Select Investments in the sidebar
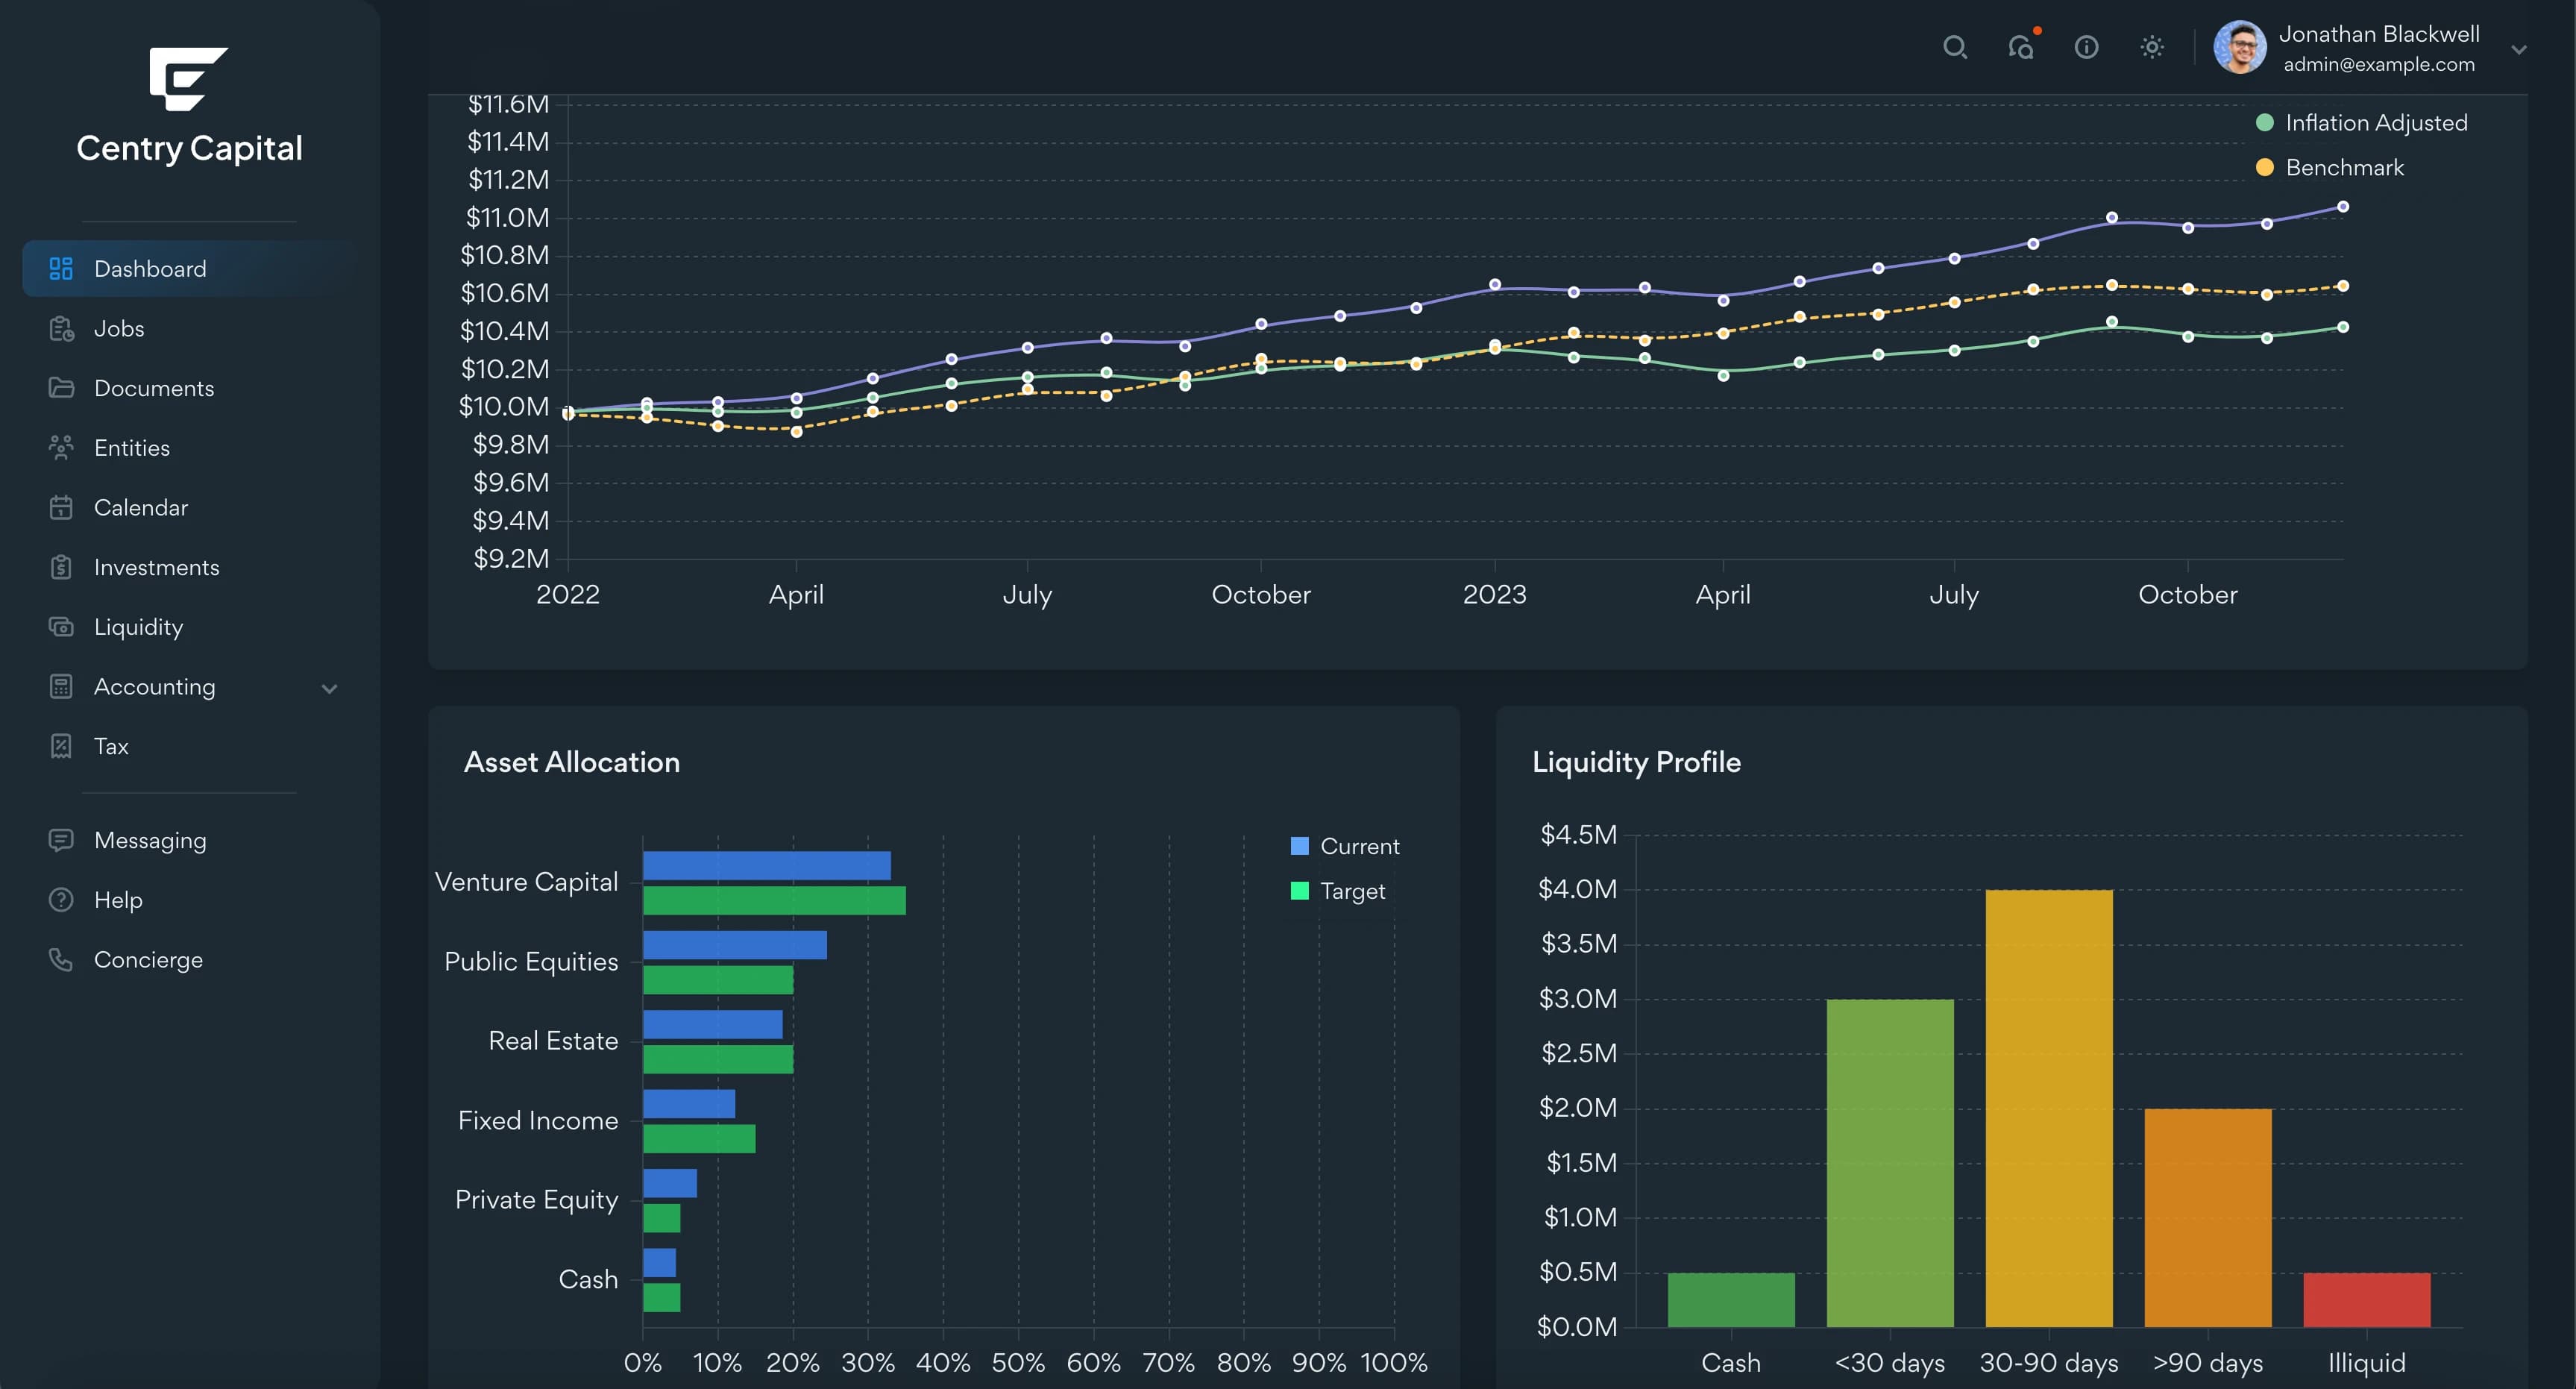The height and width of the screenshot is (1389, 2576). 189,567
